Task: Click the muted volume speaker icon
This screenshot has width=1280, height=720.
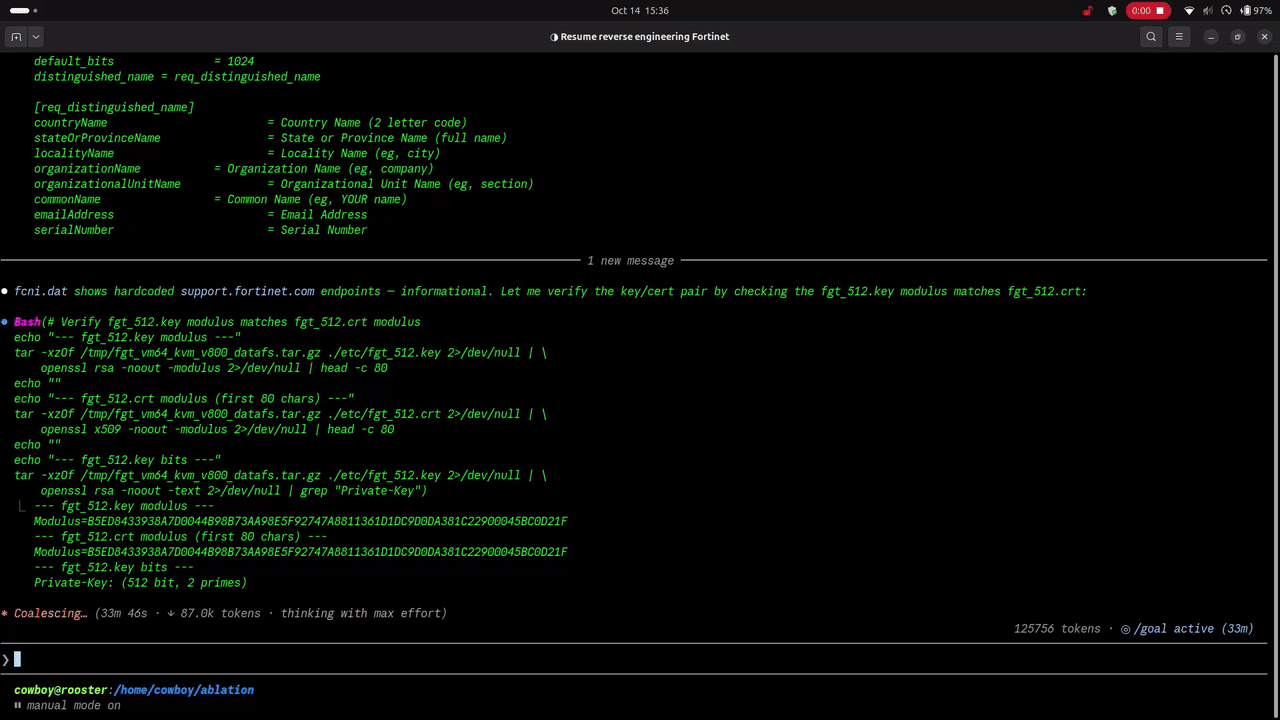Action: 1208,11
